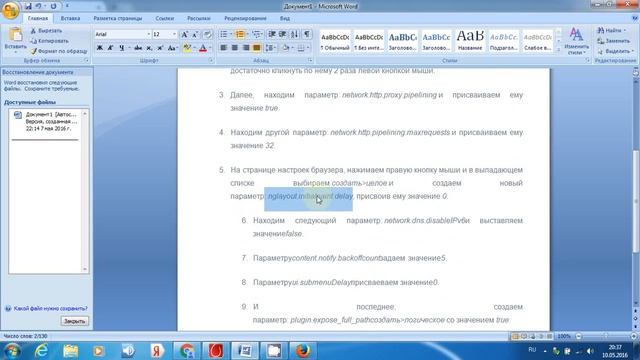Click the Shrink Font icon
This screenshot has height=360, width=640.
click(x=196, y=34)
